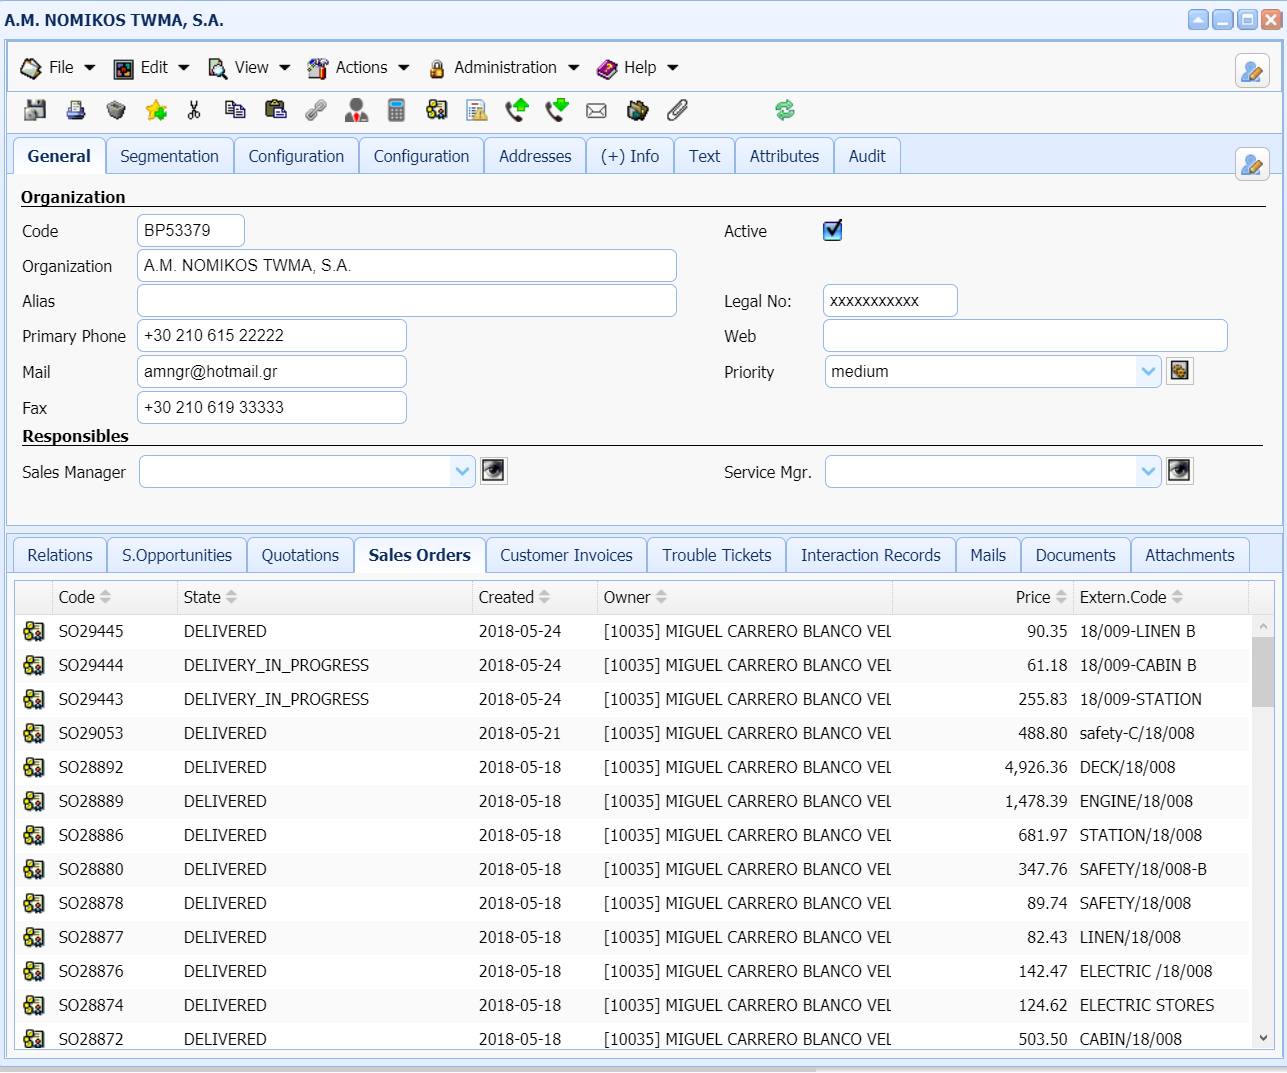Open the Quotations tab
The image size is (1287, 1073).
[x=300, y=555]
